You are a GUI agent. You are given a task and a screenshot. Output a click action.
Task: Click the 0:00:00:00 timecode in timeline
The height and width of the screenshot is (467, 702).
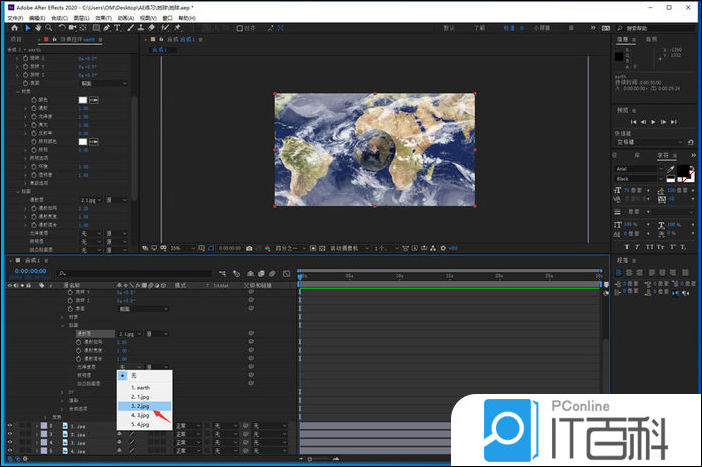(30, 271)
